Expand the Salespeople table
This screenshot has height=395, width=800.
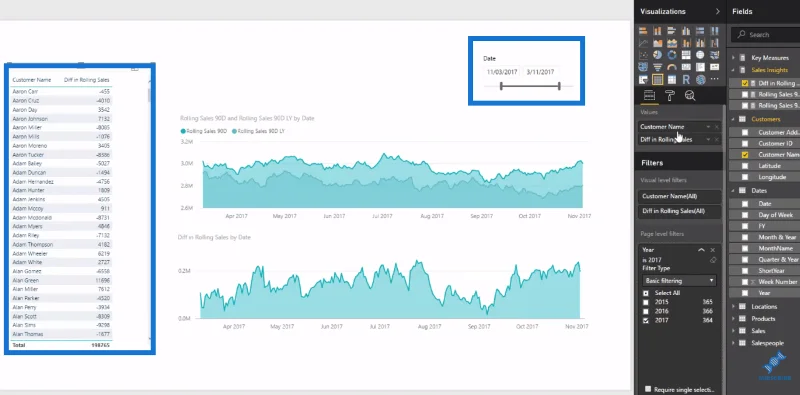point(734,343)
